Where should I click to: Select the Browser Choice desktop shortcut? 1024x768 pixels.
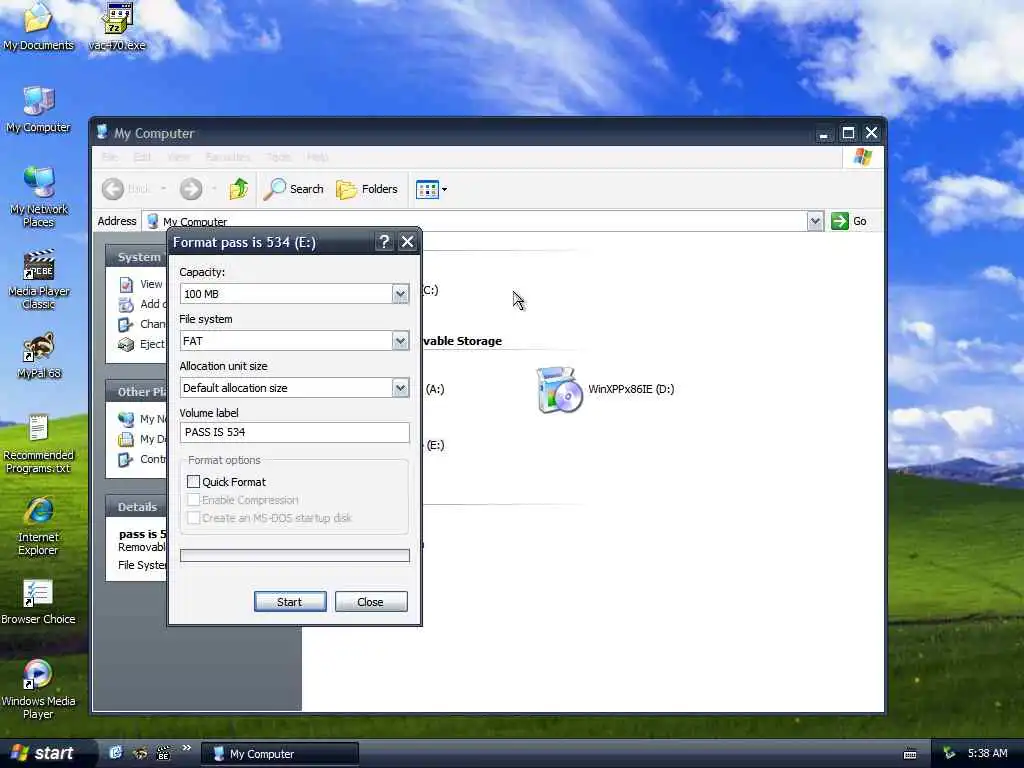coord(38,601)
